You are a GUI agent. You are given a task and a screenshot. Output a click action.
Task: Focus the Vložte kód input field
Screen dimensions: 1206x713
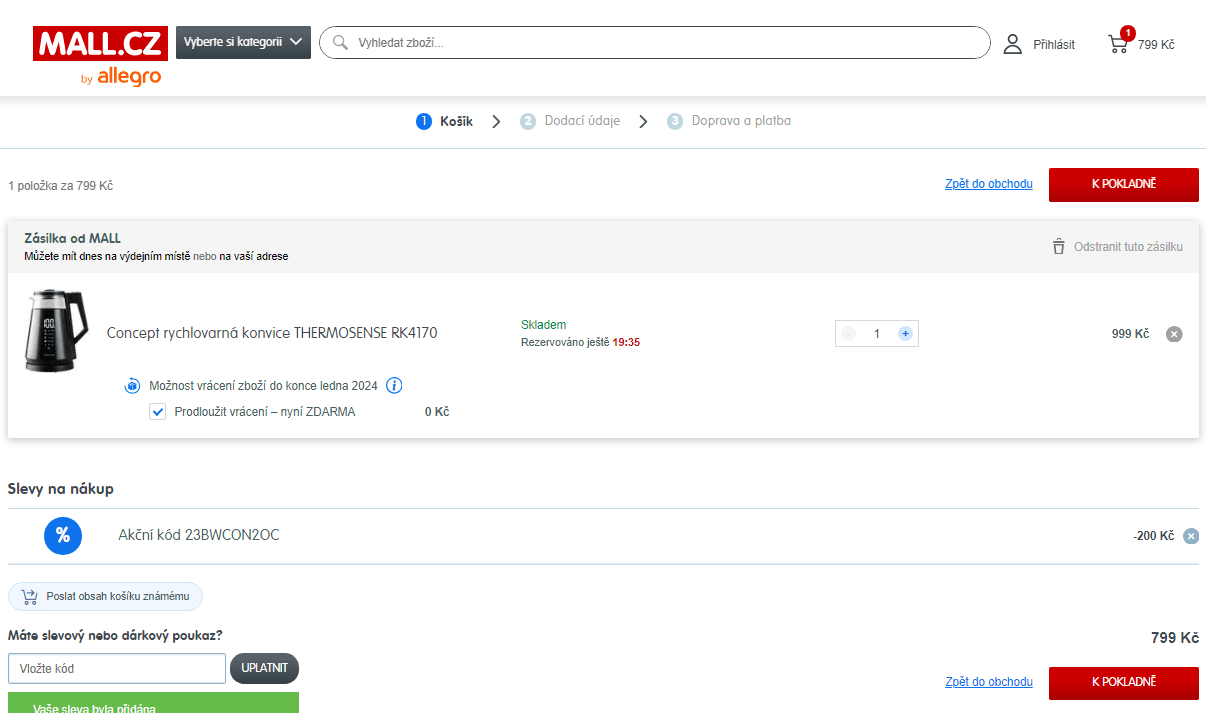(117, 668)
